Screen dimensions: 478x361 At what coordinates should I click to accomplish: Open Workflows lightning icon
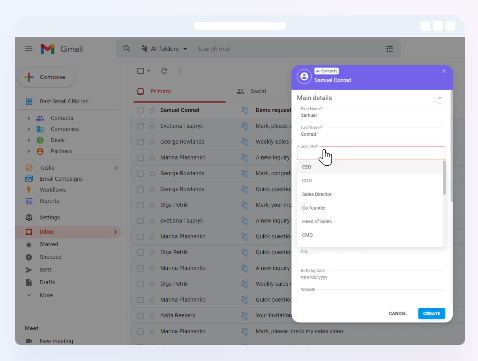pyautogui.click(x=29, y=190)
